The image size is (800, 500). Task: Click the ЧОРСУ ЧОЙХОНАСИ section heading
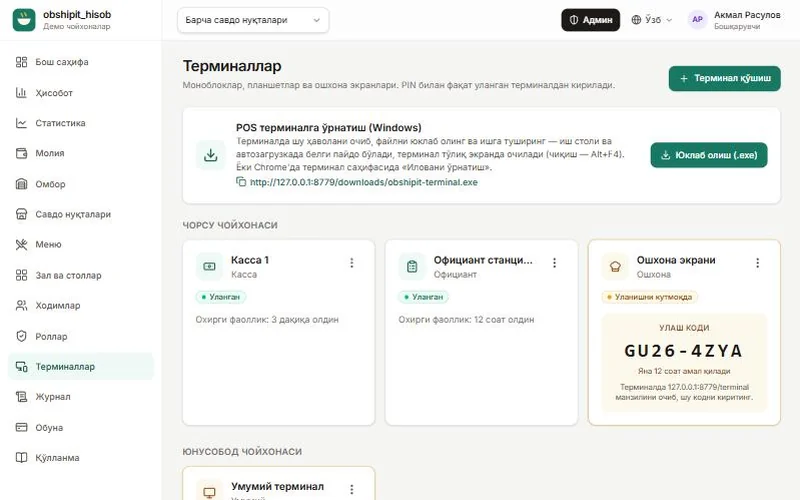(x=230, y=225)
